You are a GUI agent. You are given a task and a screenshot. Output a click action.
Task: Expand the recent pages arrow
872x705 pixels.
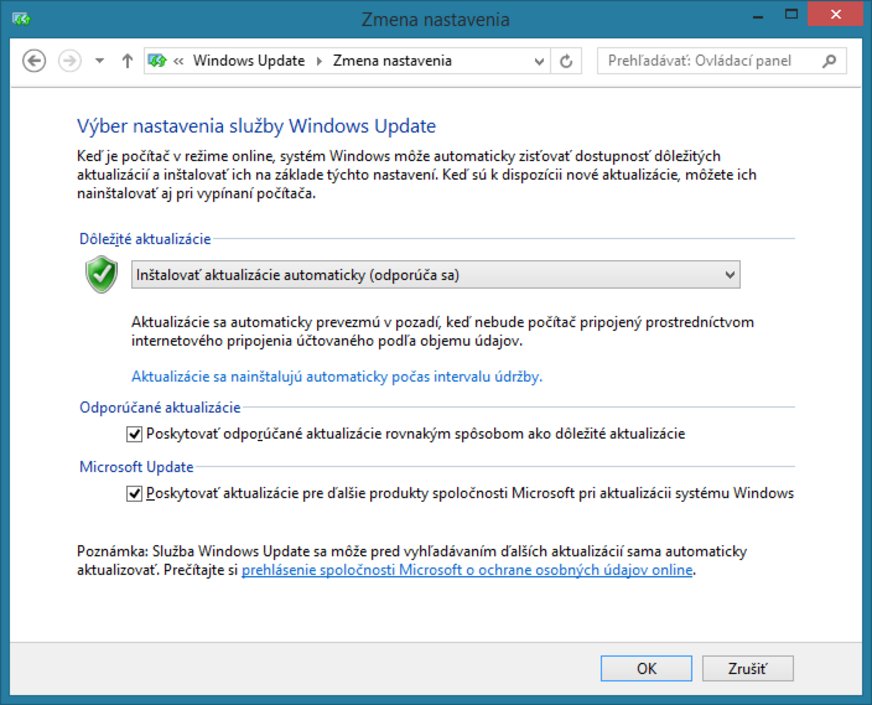coord(99,61)
